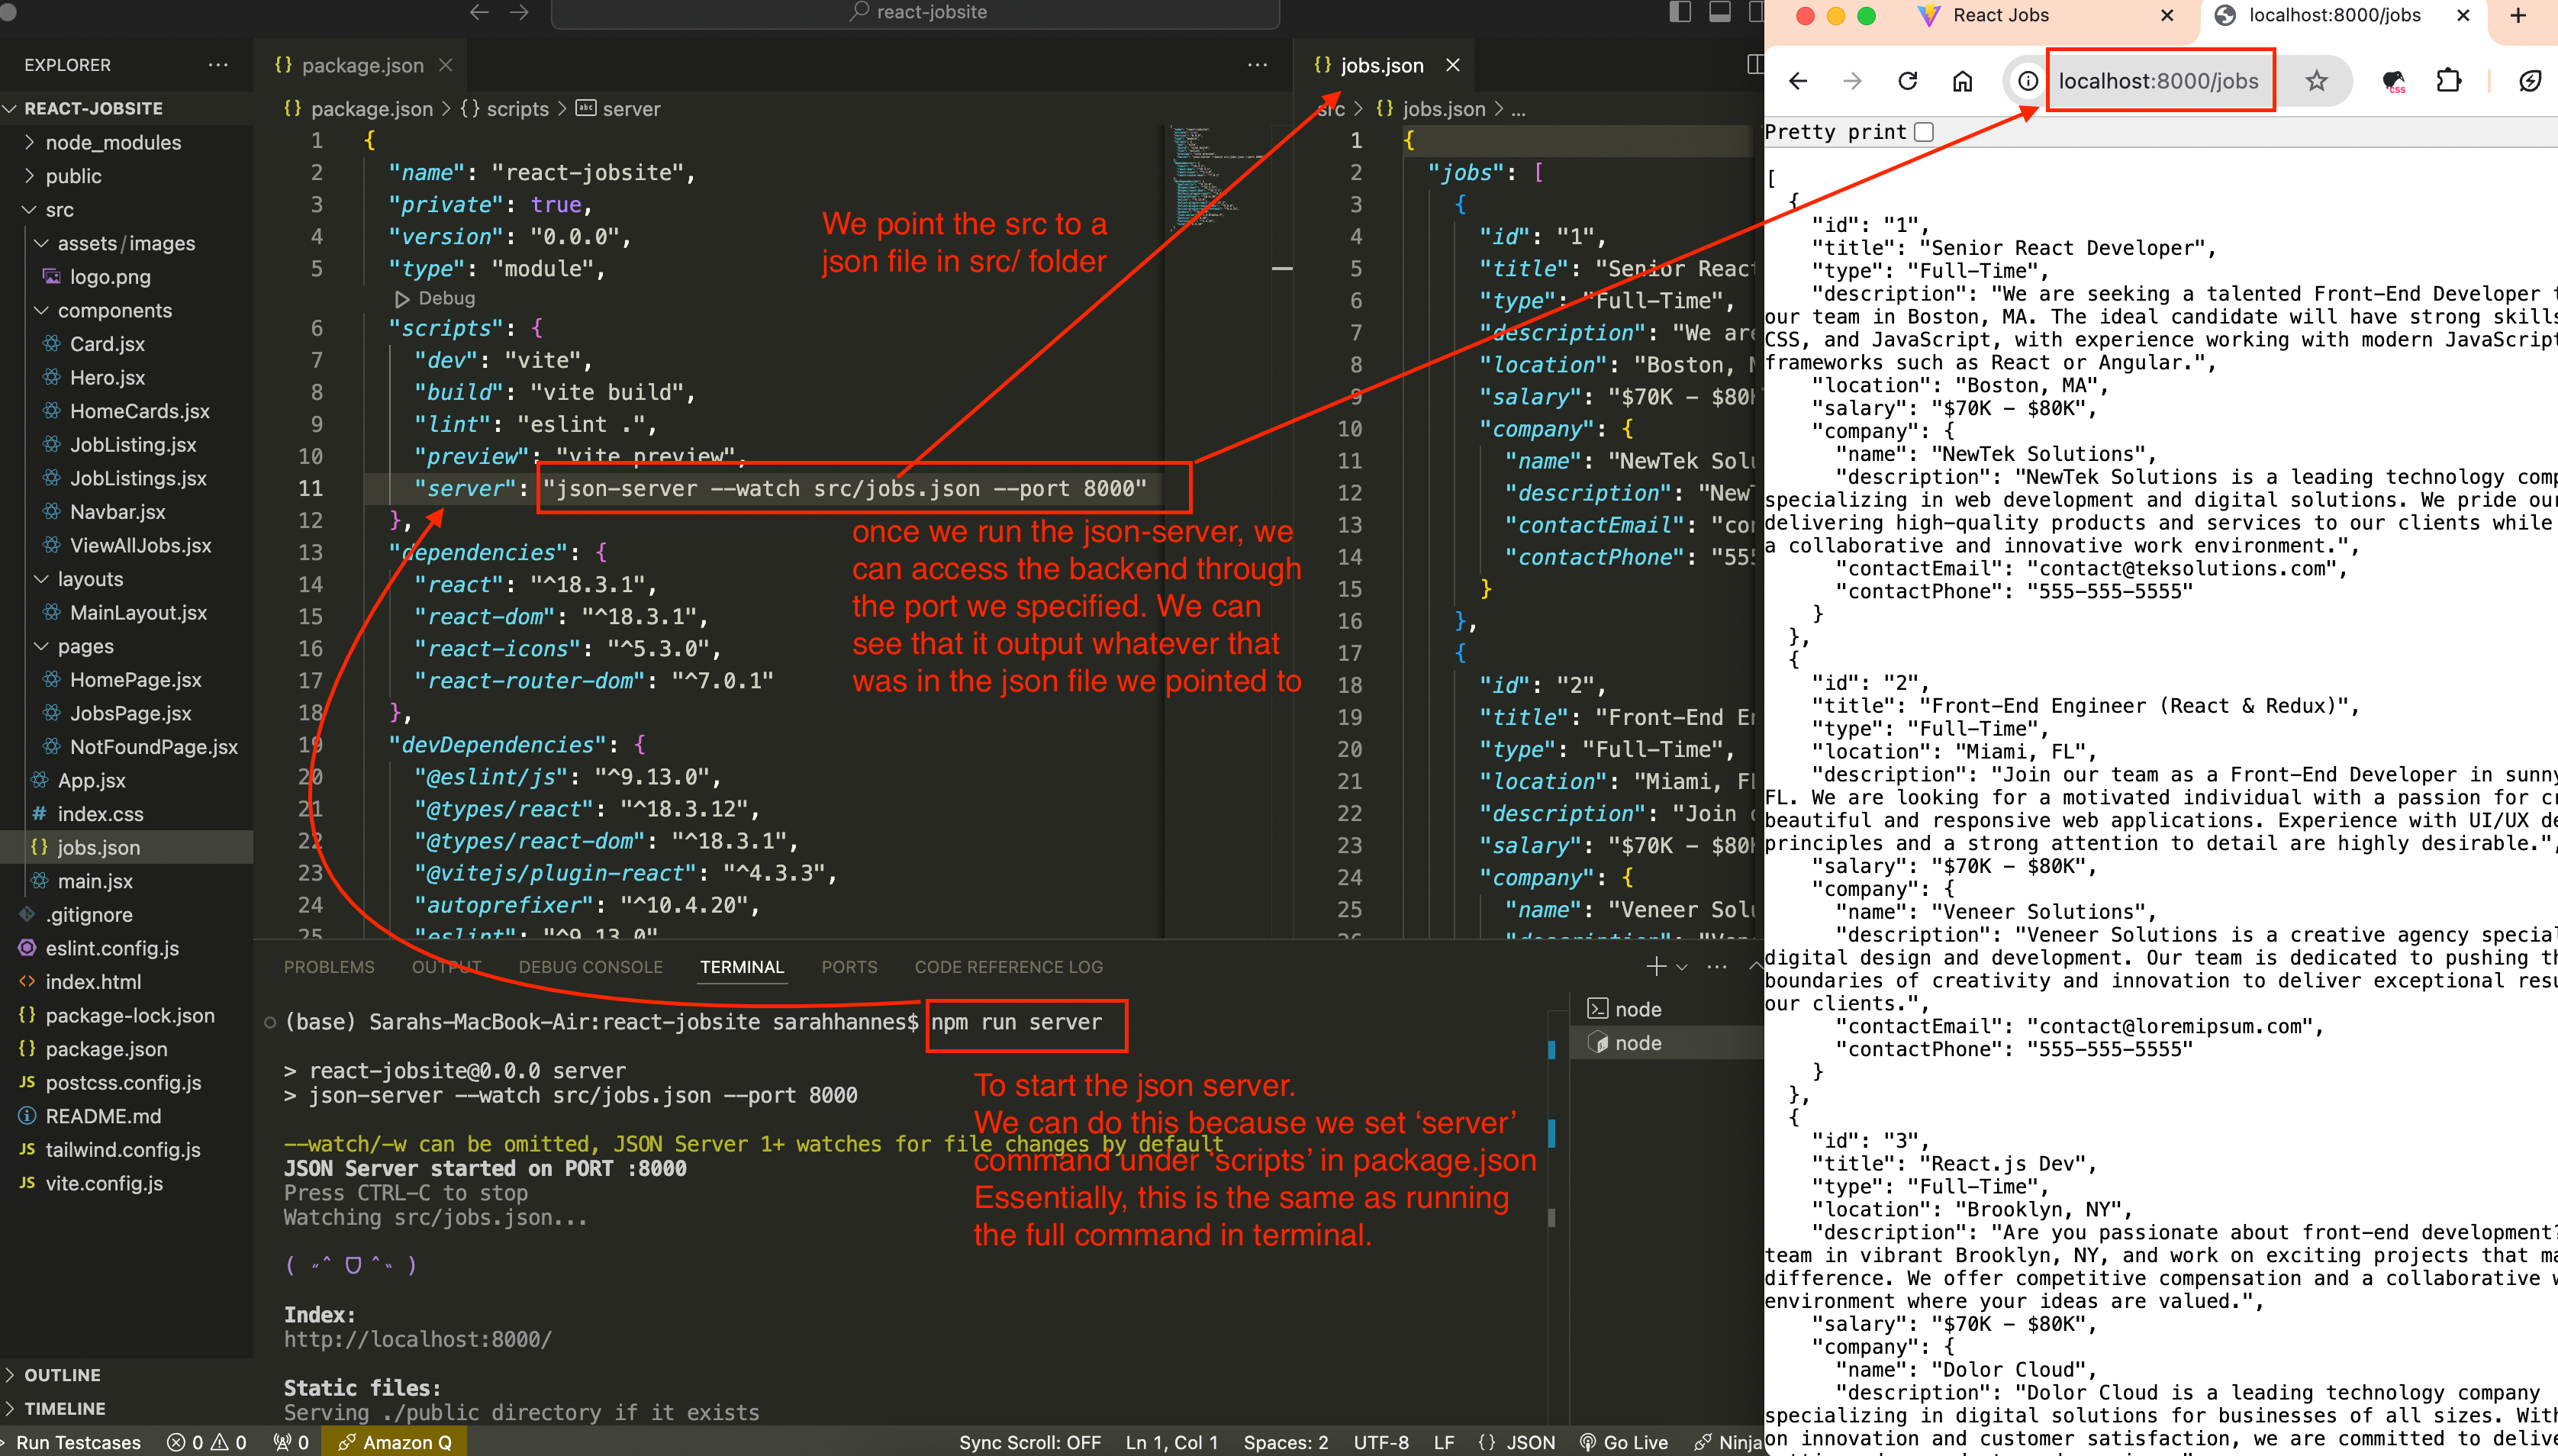The image size is (2558, 1456).
Task: Open a new browser tab
Action: pos(2518,15)
